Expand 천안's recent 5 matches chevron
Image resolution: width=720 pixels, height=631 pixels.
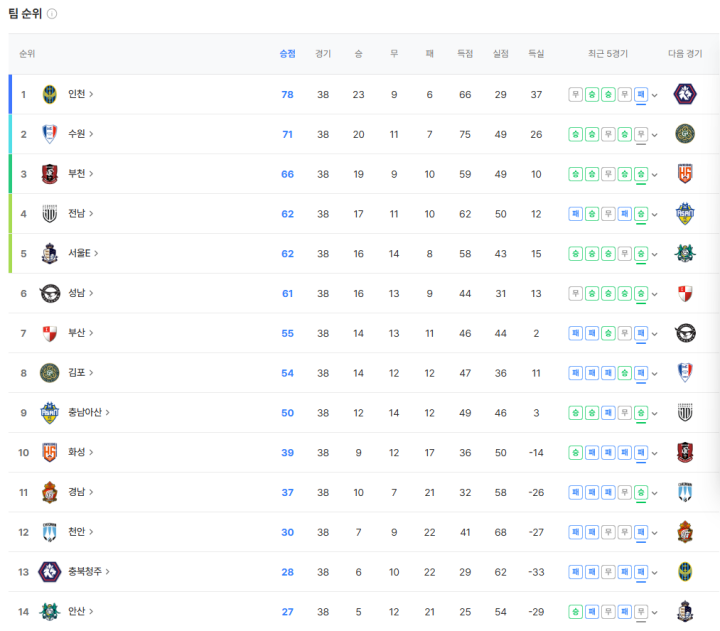pyautogui.click(x=655, y=533)
